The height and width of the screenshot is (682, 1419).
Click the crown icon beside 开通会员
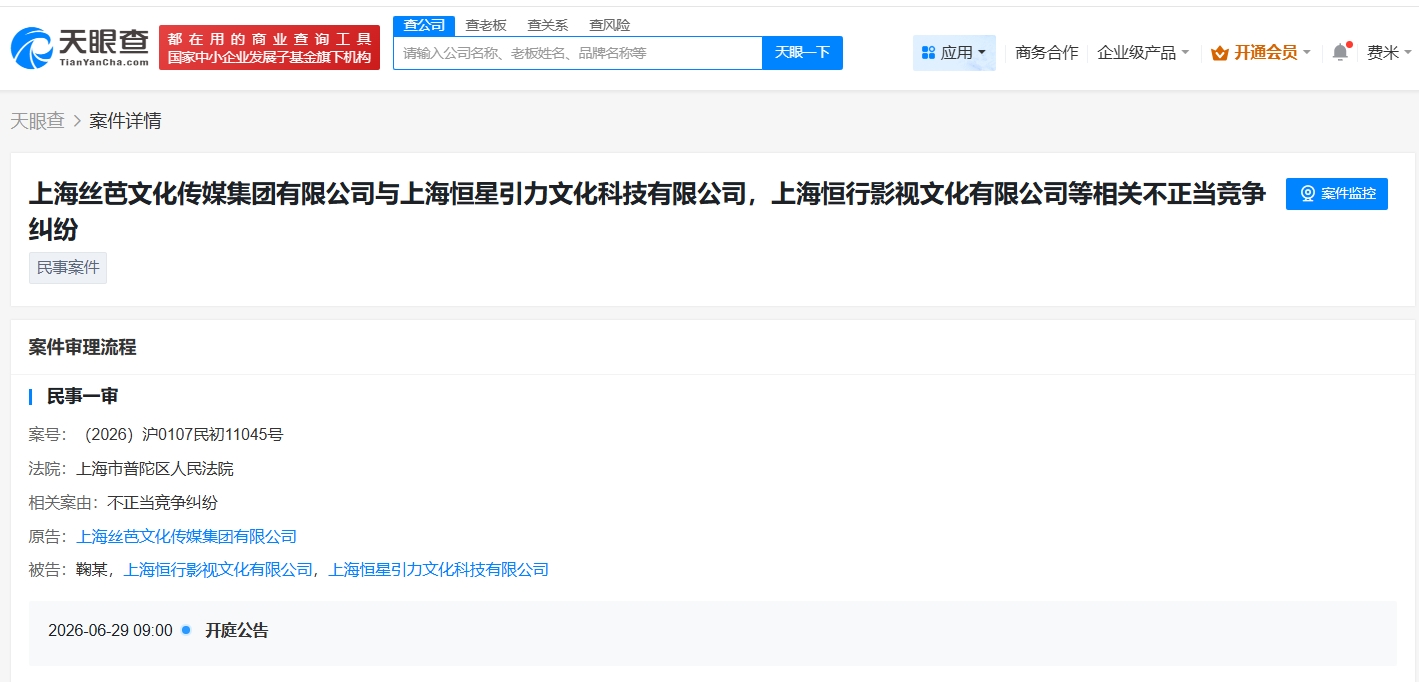[x=1219, y=53]
